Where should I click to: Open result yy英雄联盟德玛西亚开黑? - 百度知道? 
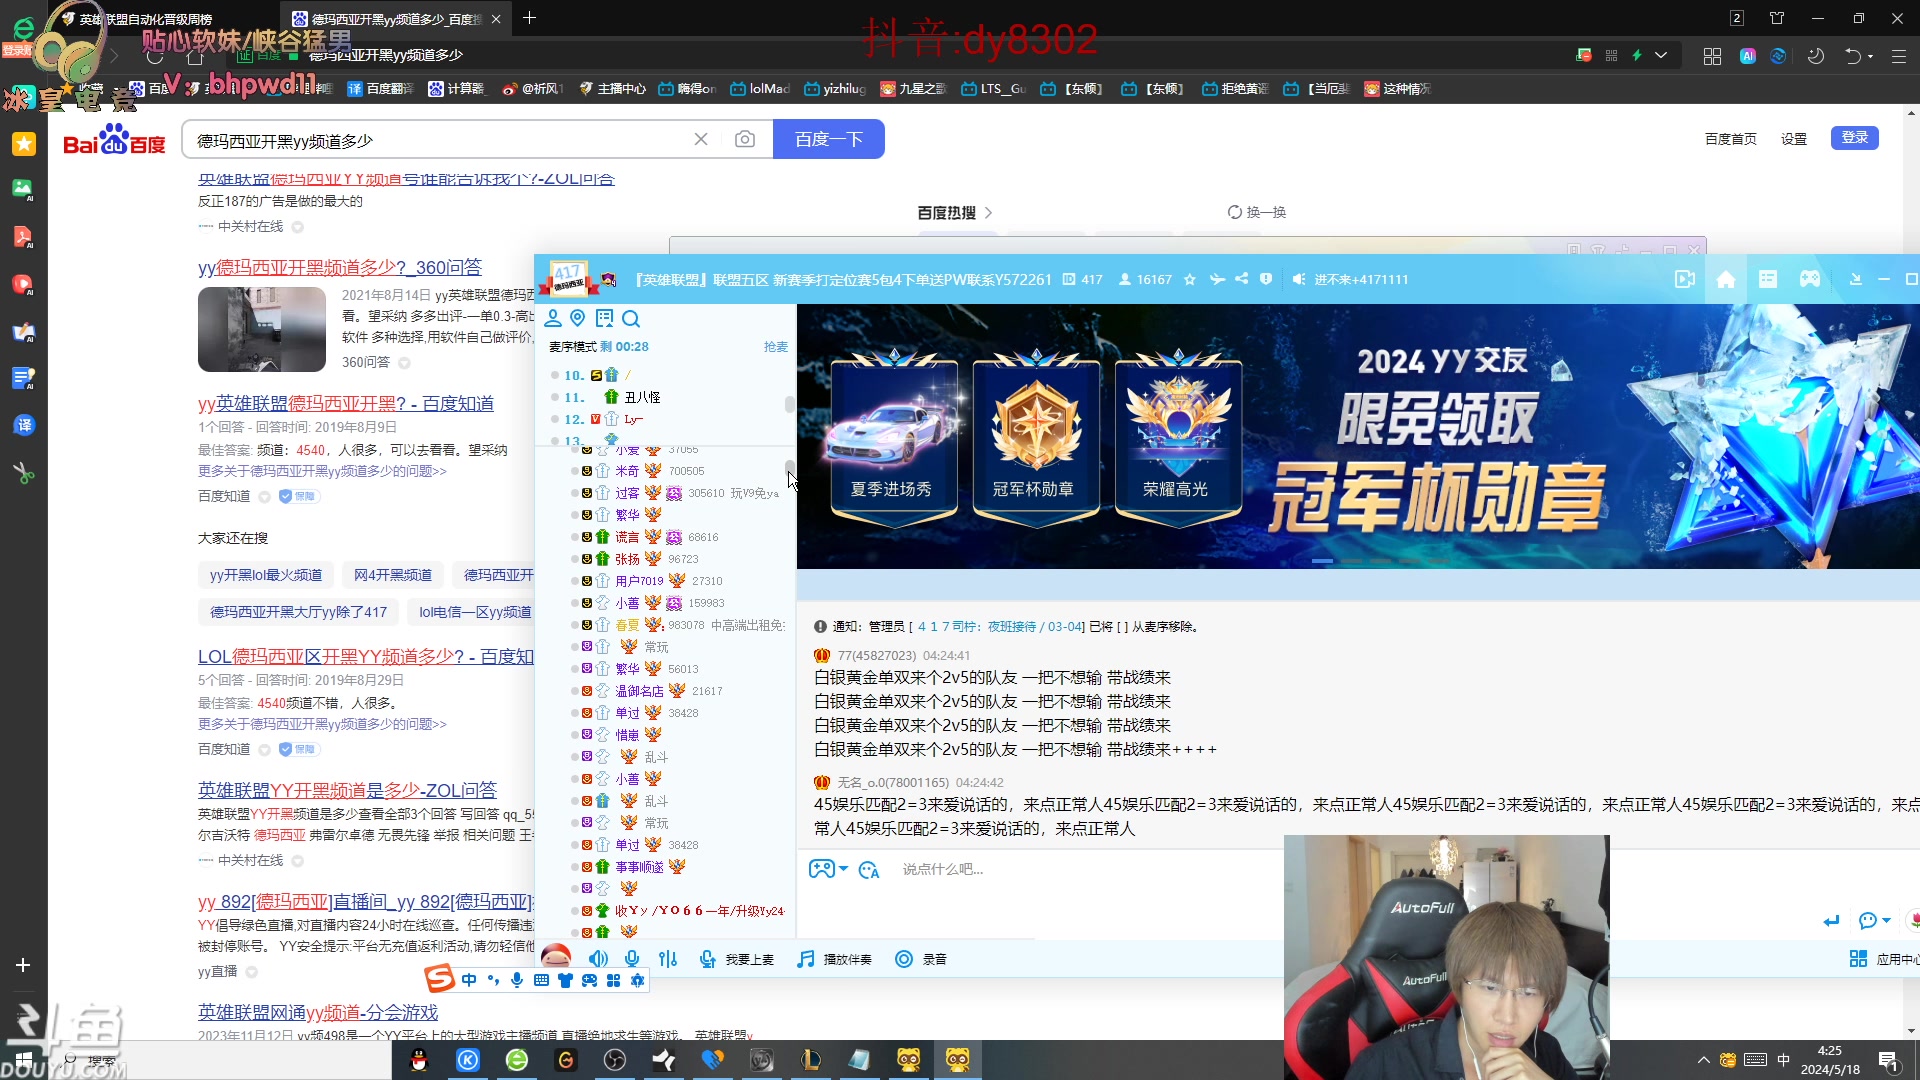click(x=346, y=403)
